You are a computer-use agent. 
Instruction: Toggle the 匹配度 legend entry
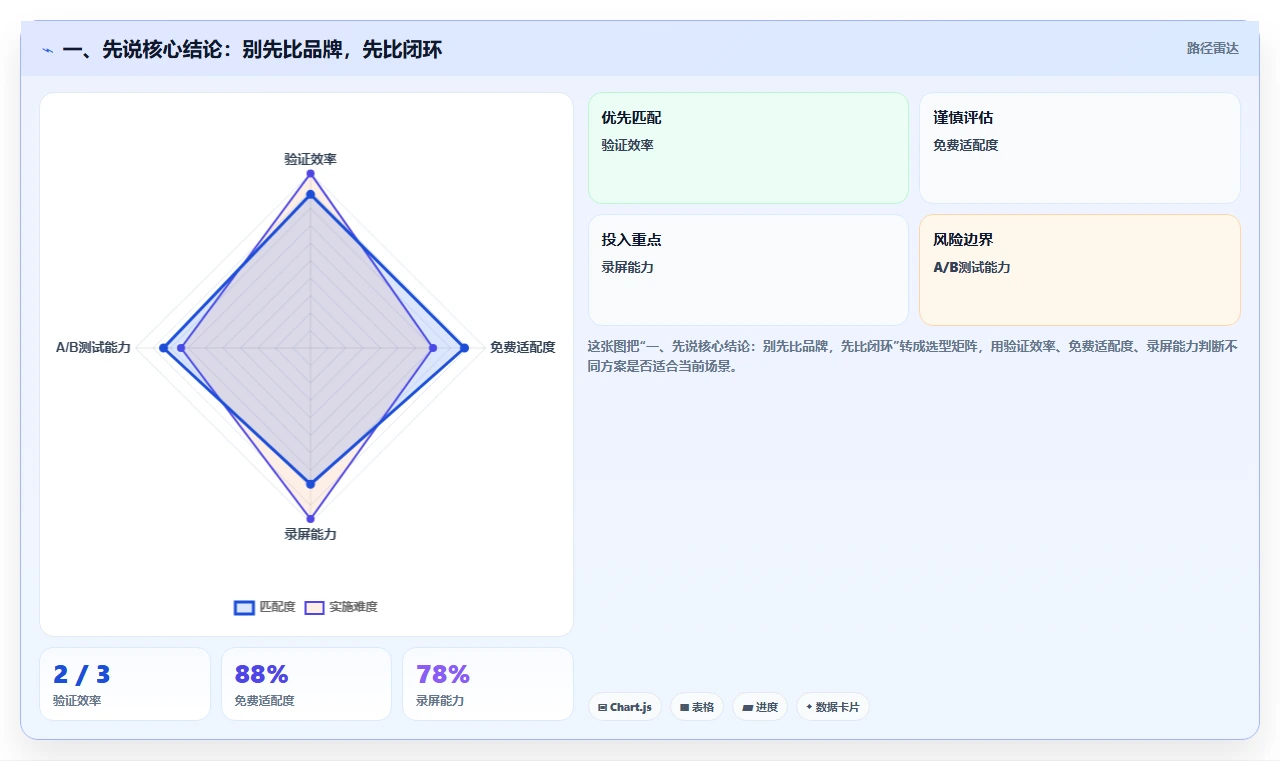pyautogui.click(x=265, y=607)
